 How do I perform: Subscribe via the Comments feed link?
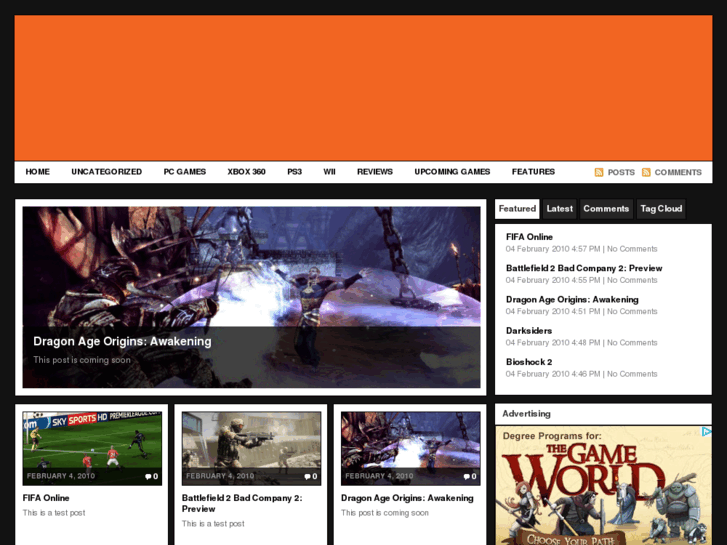click(x=678, y=172)
